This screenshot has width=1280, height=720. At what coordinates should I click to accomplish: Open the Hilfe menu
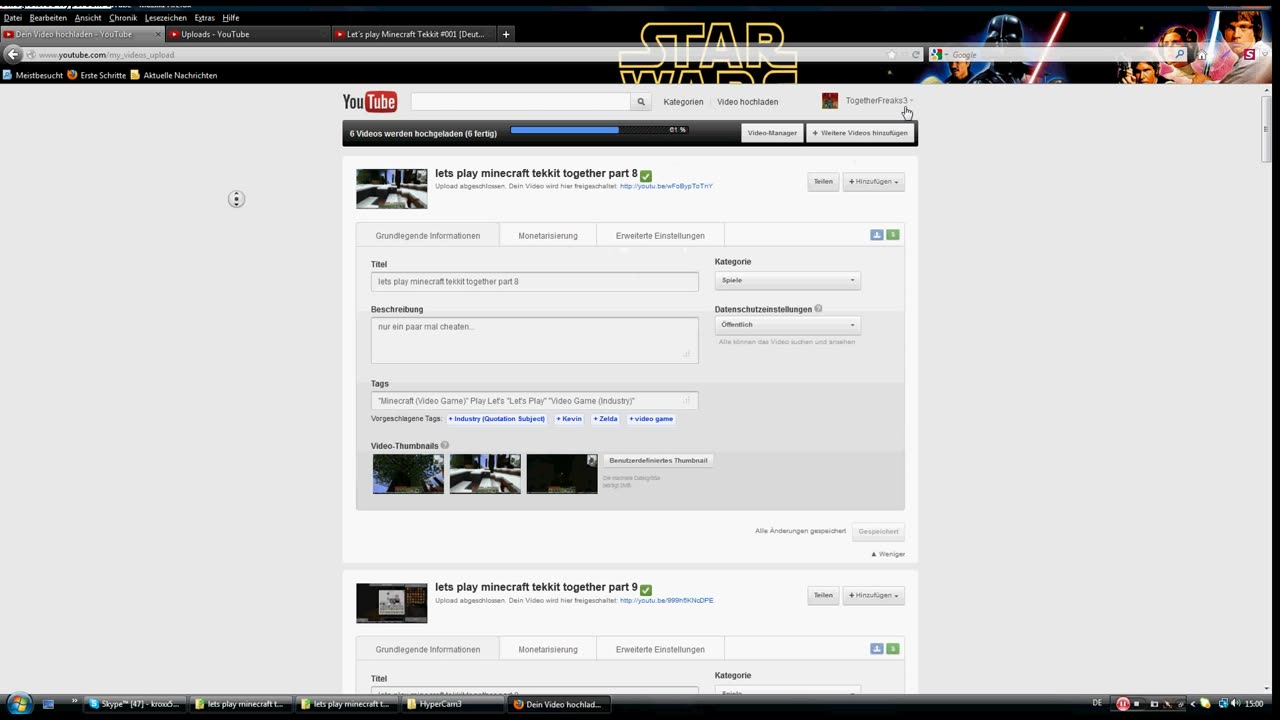[231, 18]
